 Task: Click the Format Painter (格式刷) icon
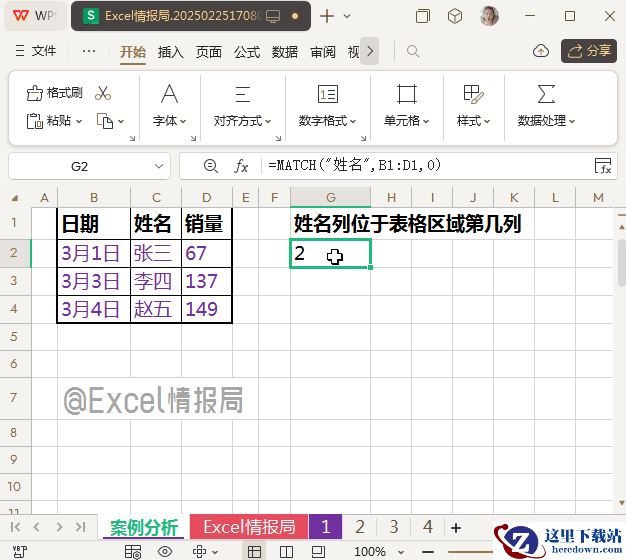coord(34,93)
